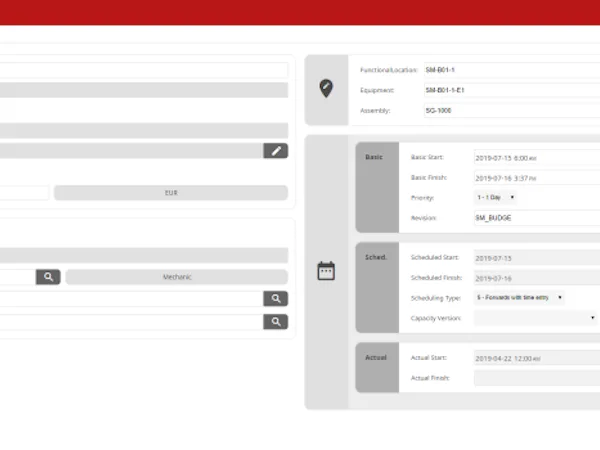This screenshot has height=450, width=600.
Task: Click the Scheduled Finish field
Action: click(537, 278)
